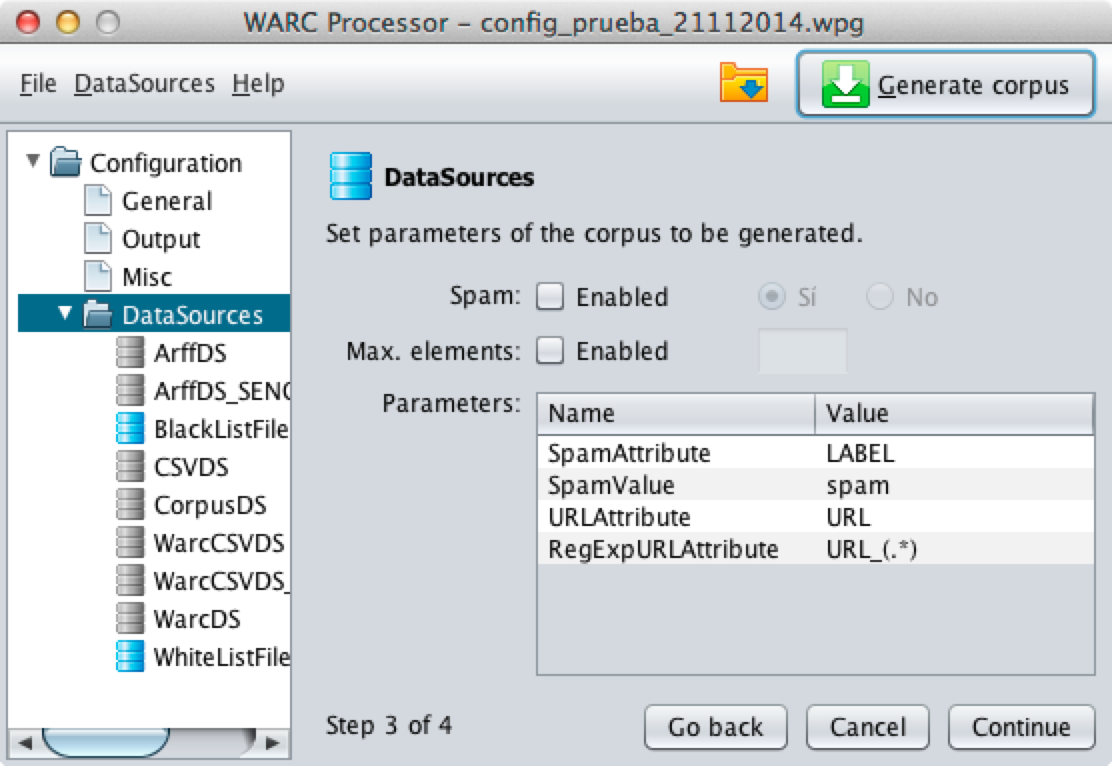Viewport: 1112px width, 766px height.
Task: Select the WarcDS data source icon
Action: coord(130,619)
